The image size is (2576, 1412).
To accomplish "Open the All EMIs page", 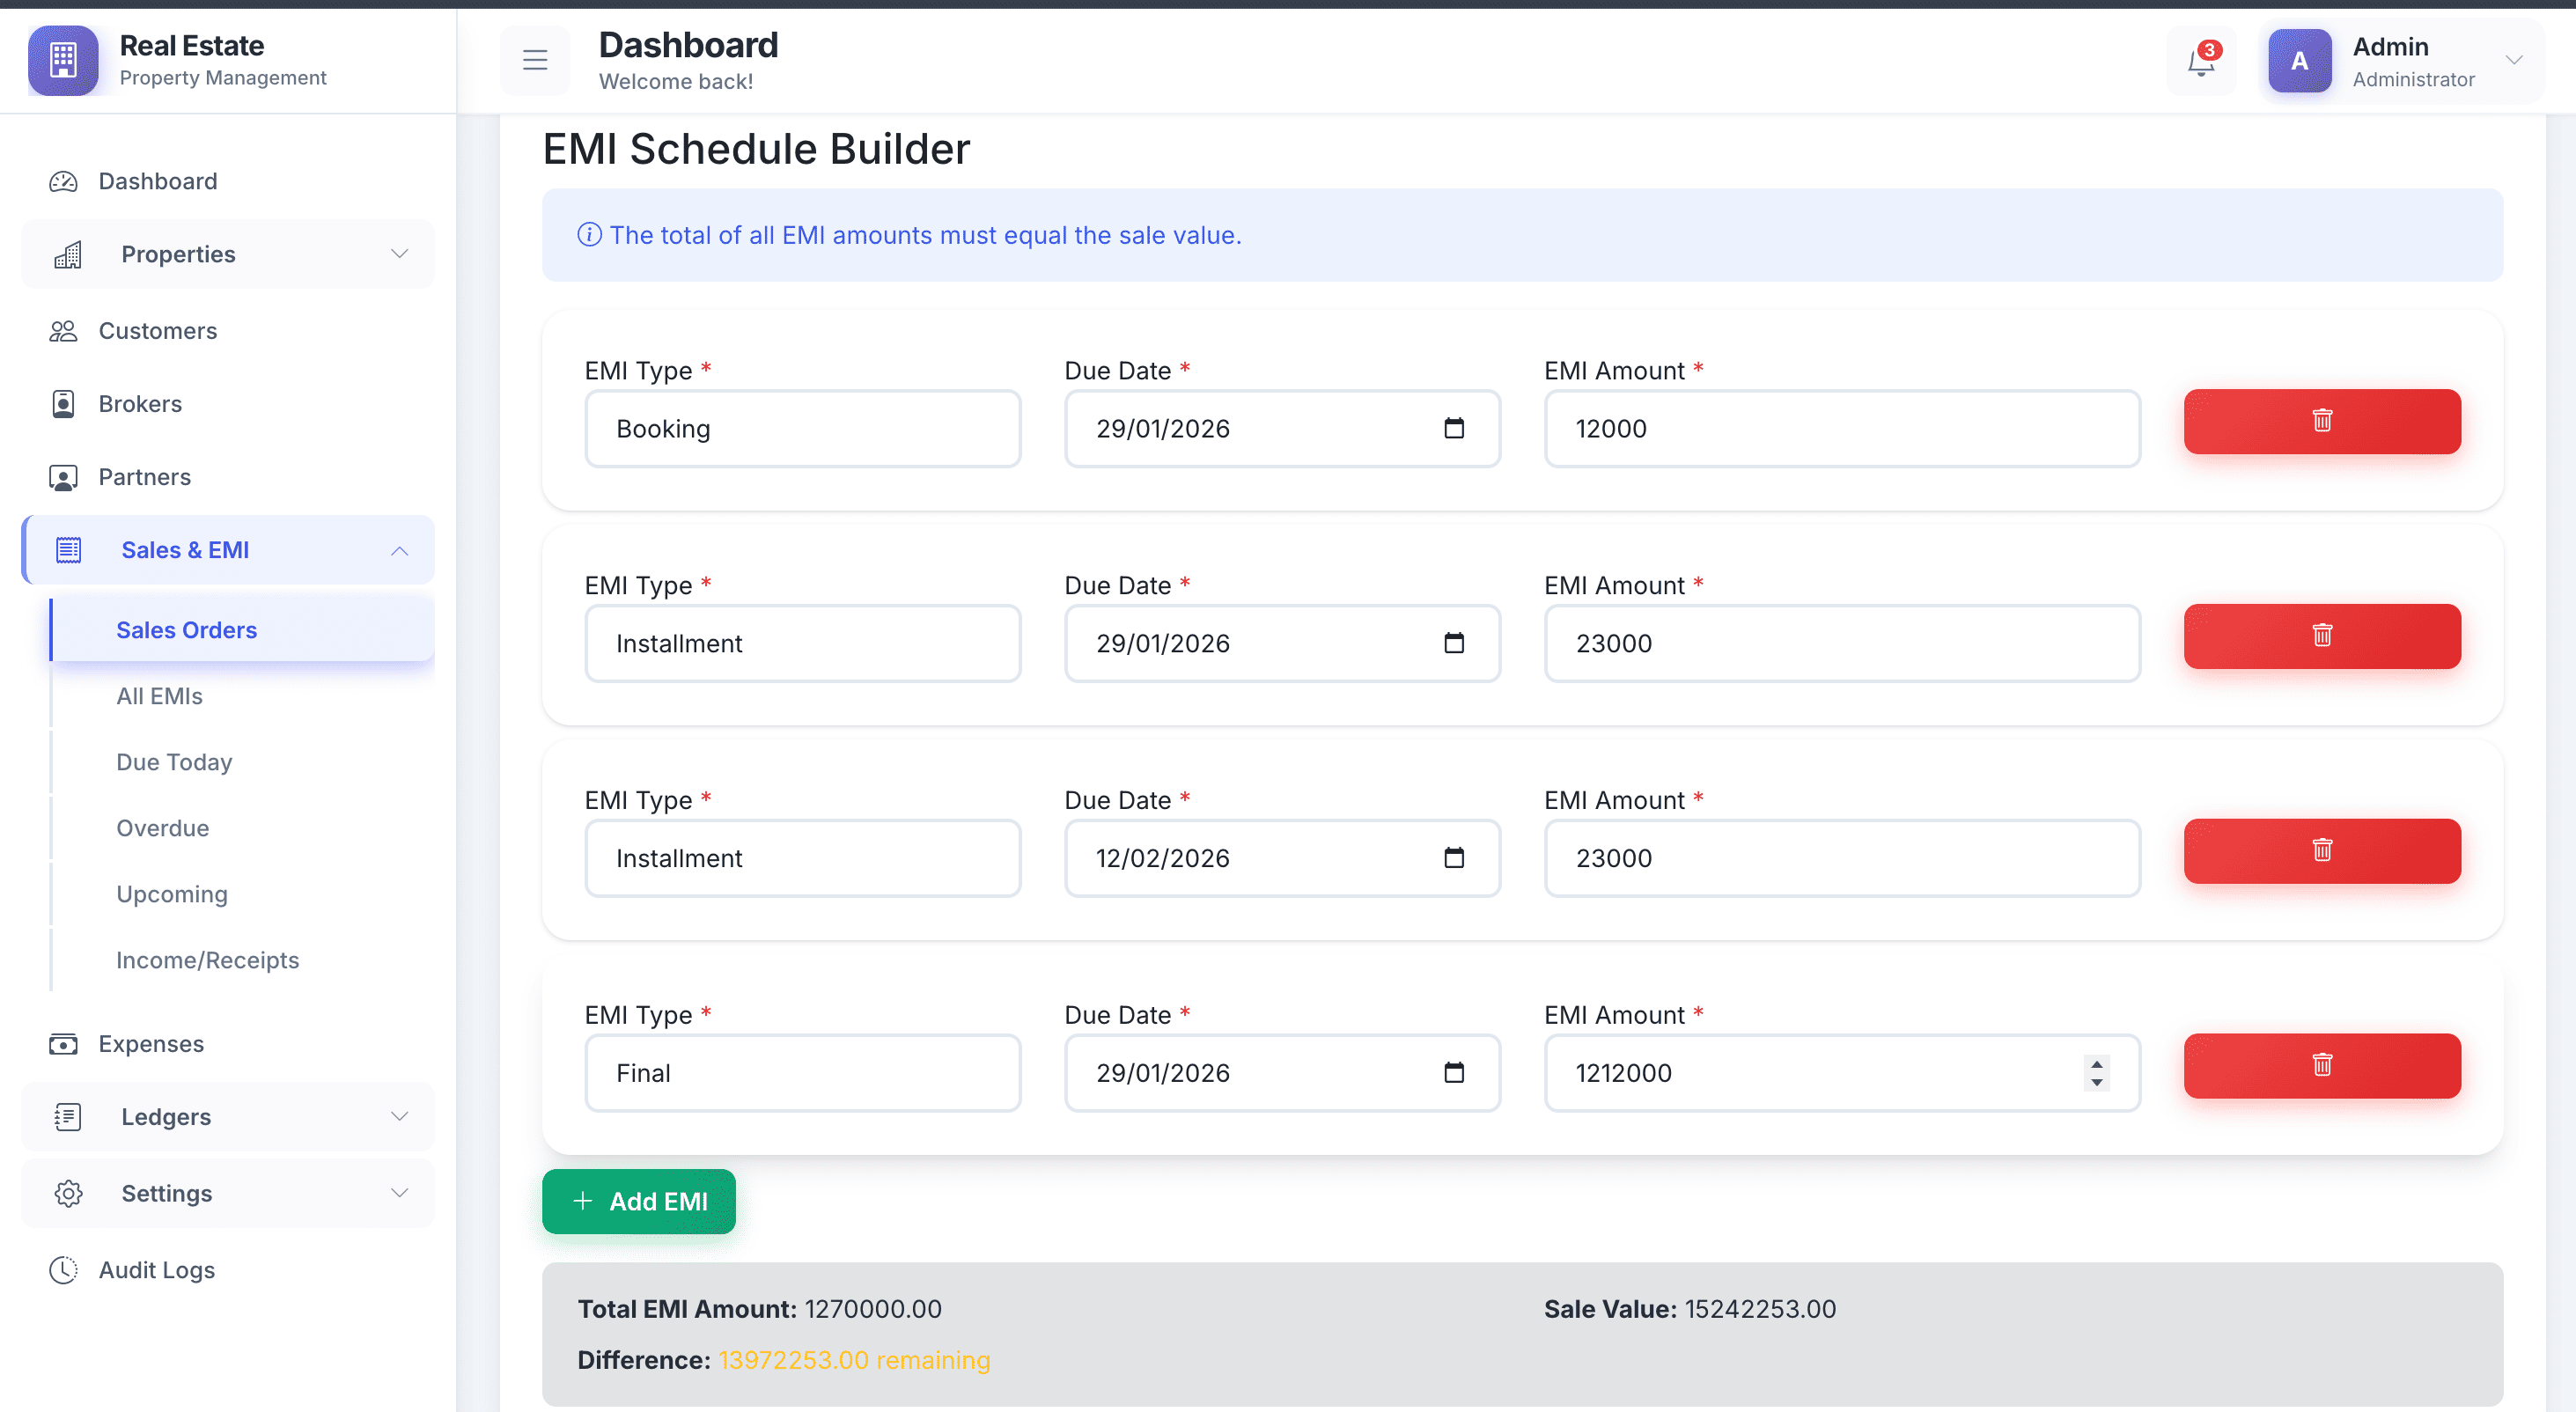I will pos(159,696).
